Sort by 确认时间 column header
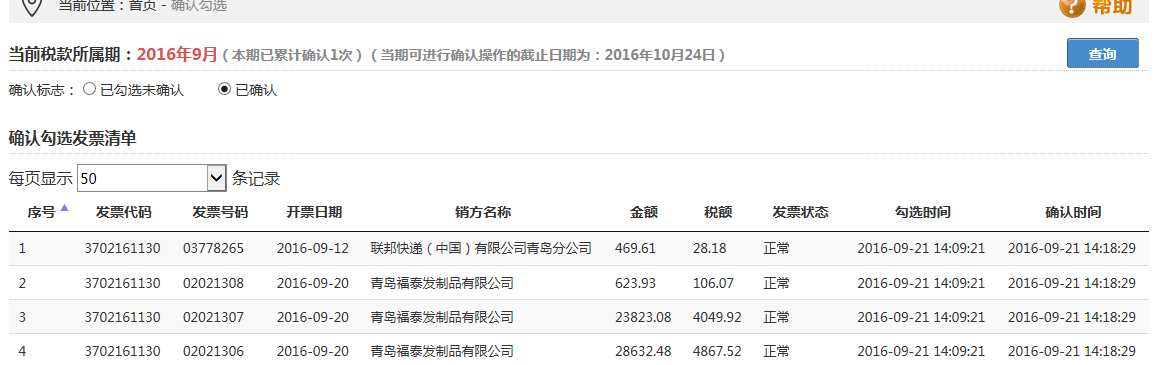 1073,213
